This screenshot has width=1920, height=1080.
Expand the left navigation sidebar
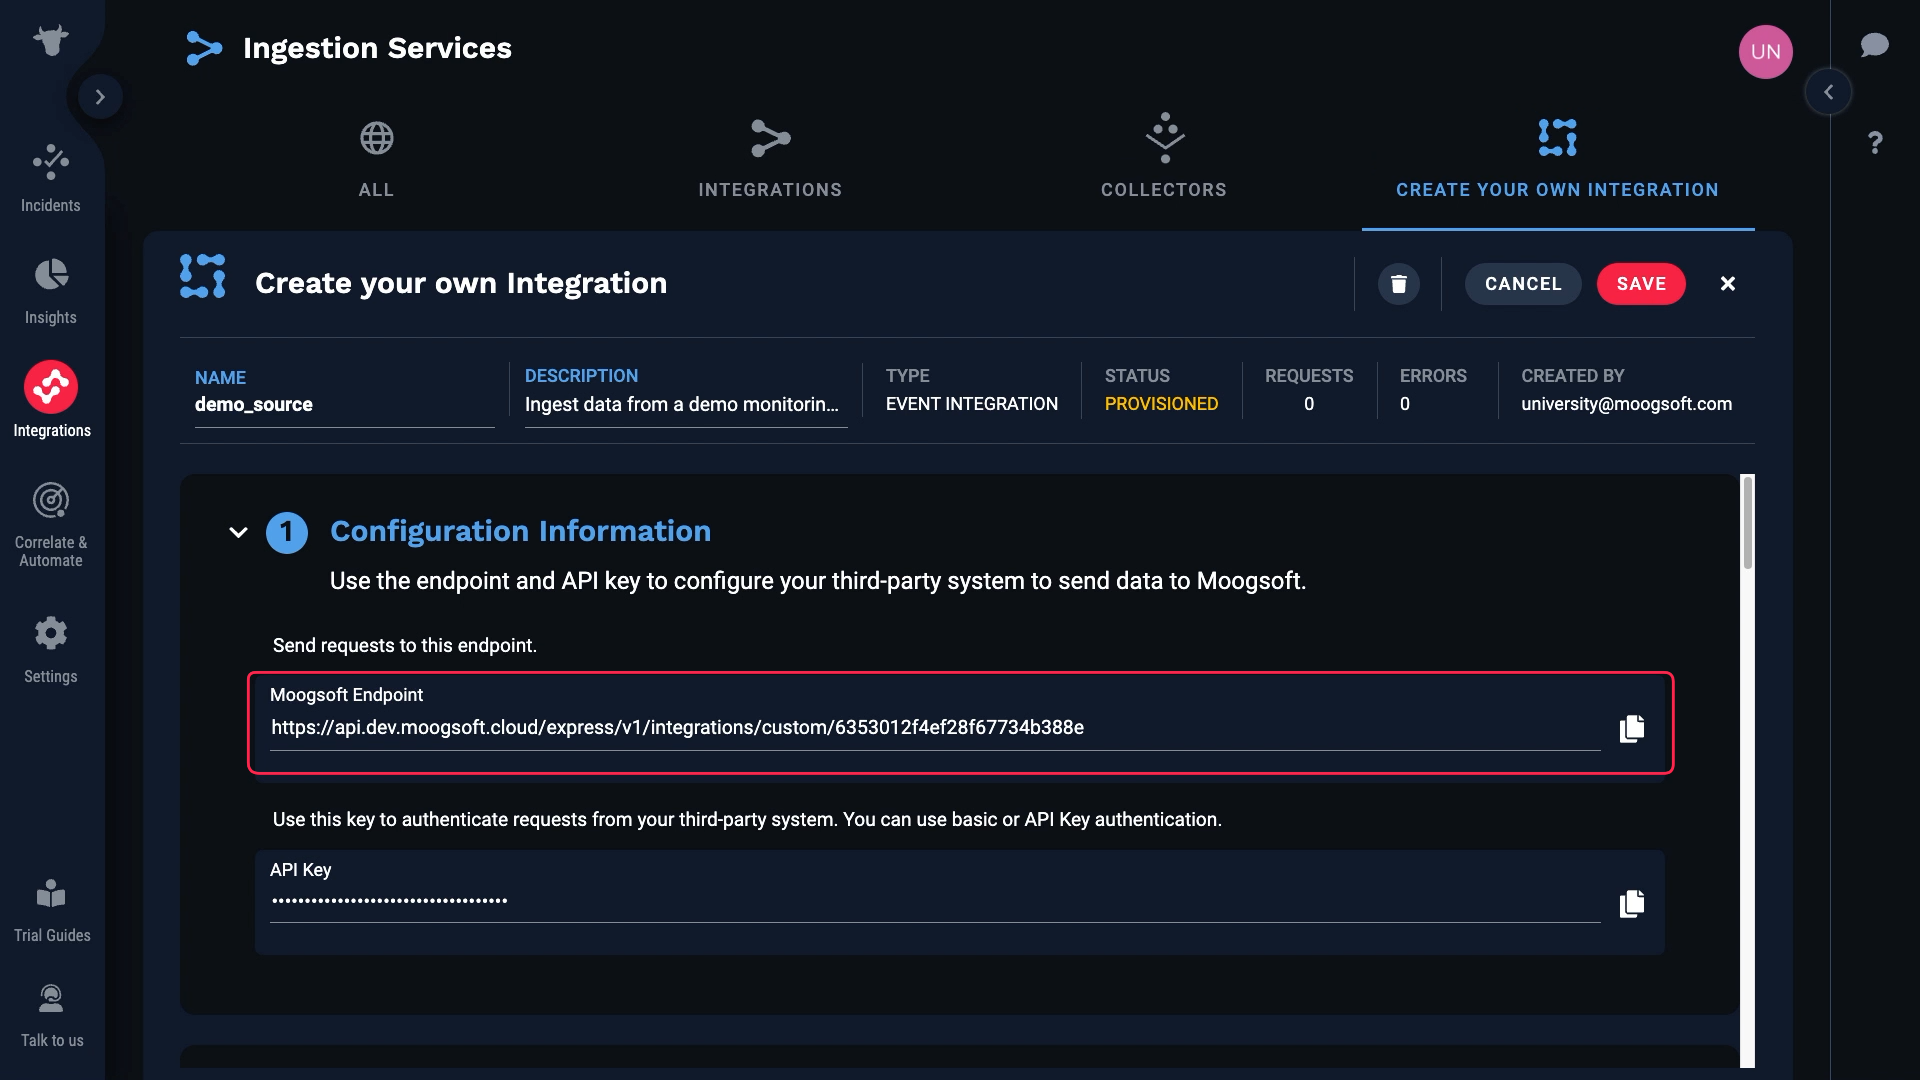point(100,97)
